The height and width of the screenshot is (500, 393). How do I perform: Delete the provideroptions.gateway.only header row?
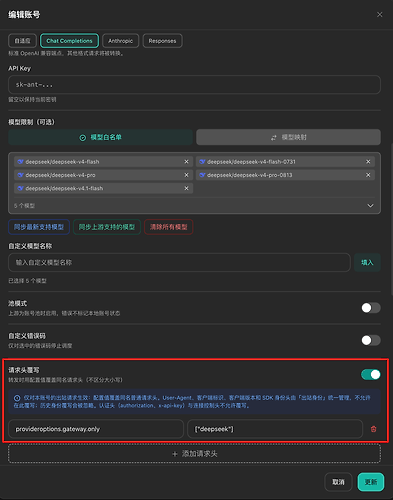pos(373,429)
